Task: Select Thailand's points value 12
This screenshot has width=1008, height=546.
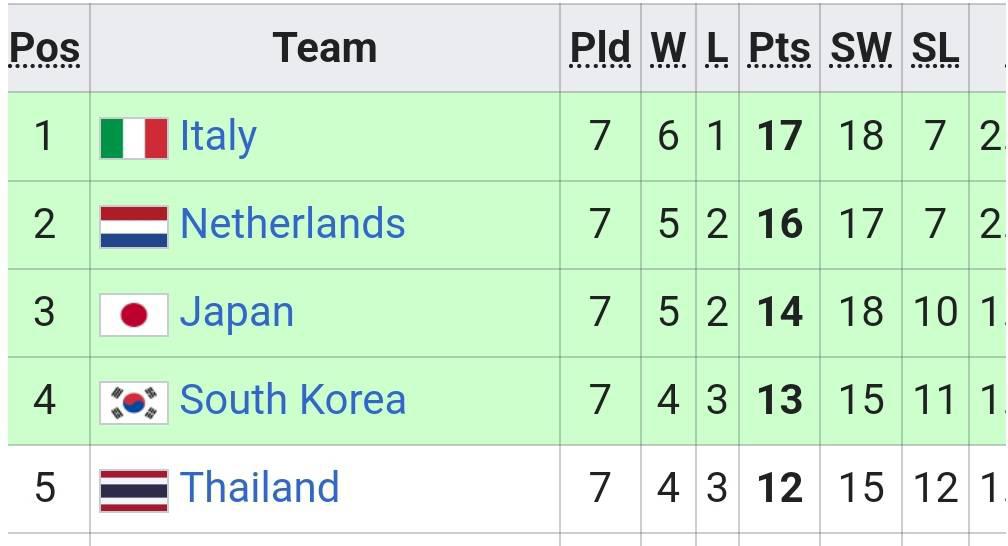Action: [779, 488]
